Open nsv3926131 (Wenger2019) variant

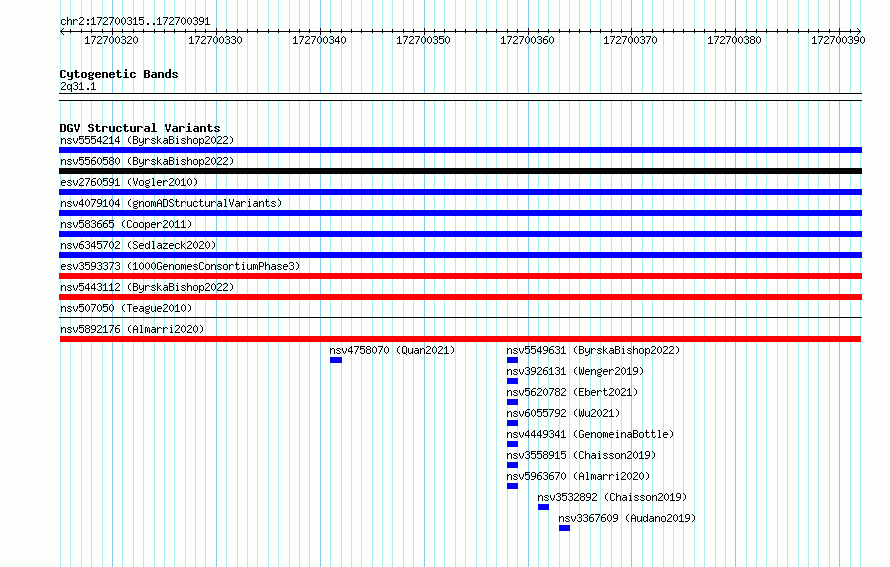click(x=575, y=371)
